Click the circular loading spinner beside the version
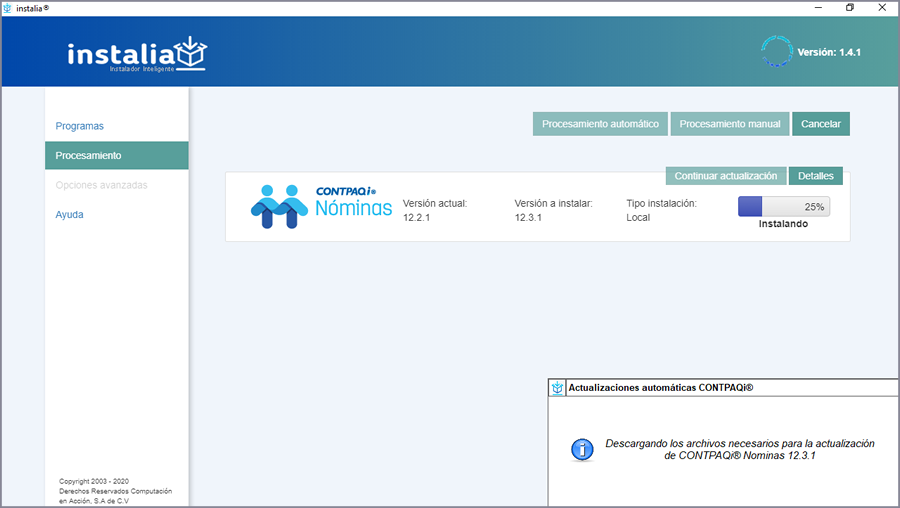Viewport: 900px width, 508px height. [x=776, y=51]
